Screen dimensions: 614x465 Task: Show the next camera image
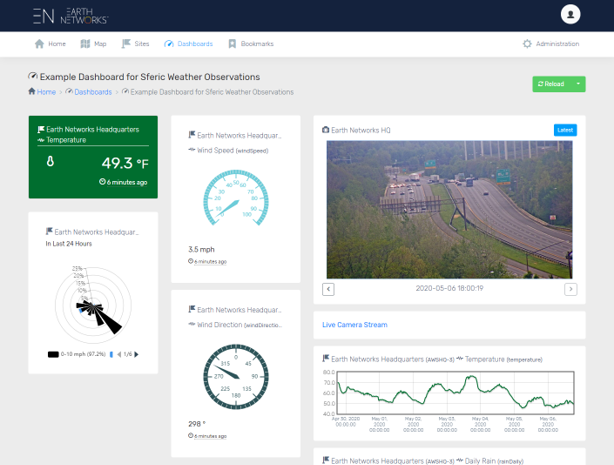(570, 289)
